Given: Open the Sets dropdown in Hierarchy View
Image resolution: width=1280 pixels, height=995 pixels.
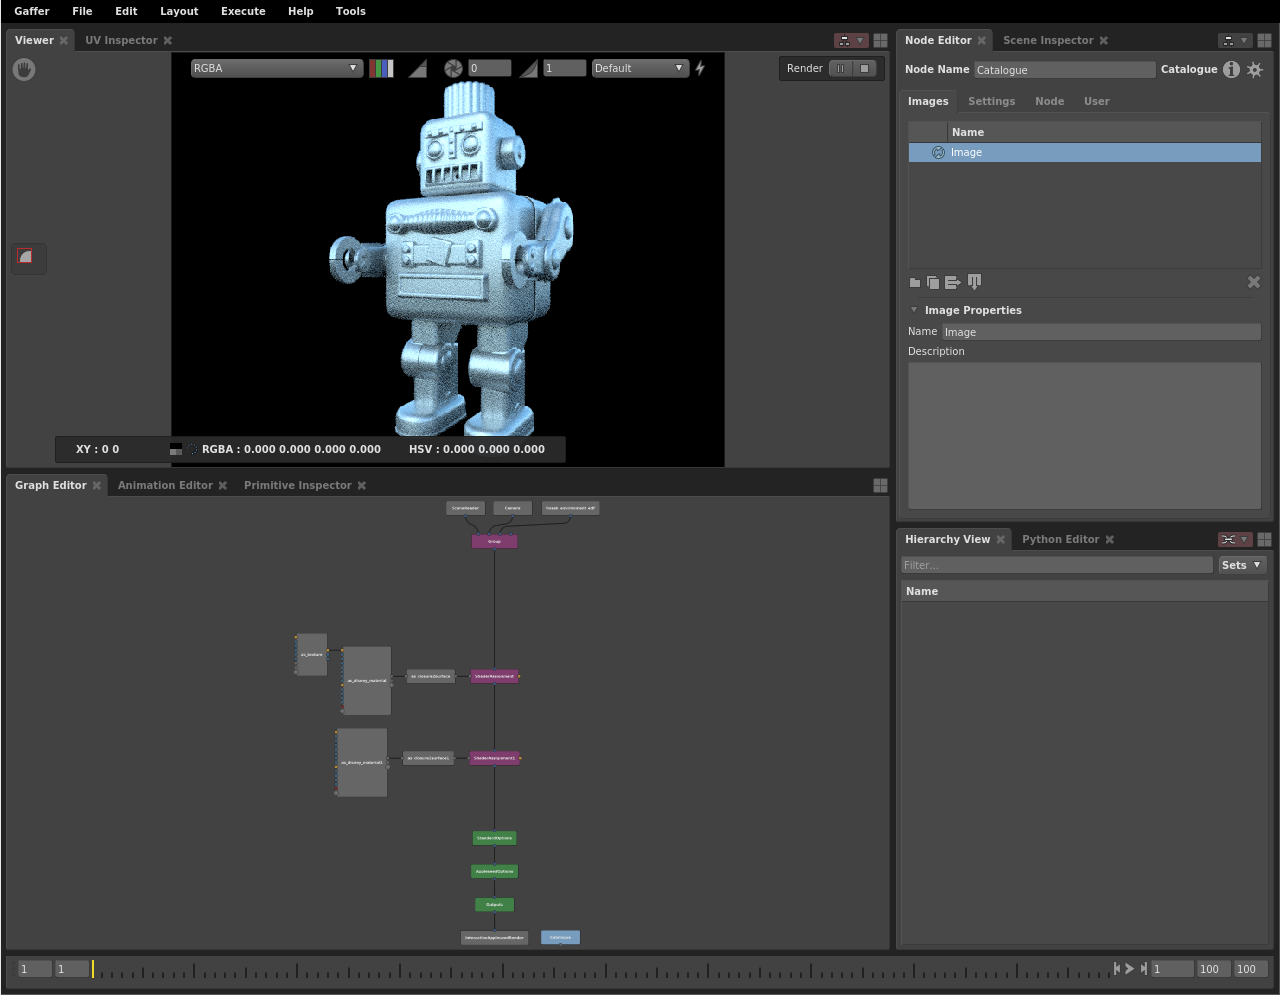Looking at the screenshot, I should [x=1242, y=565].
